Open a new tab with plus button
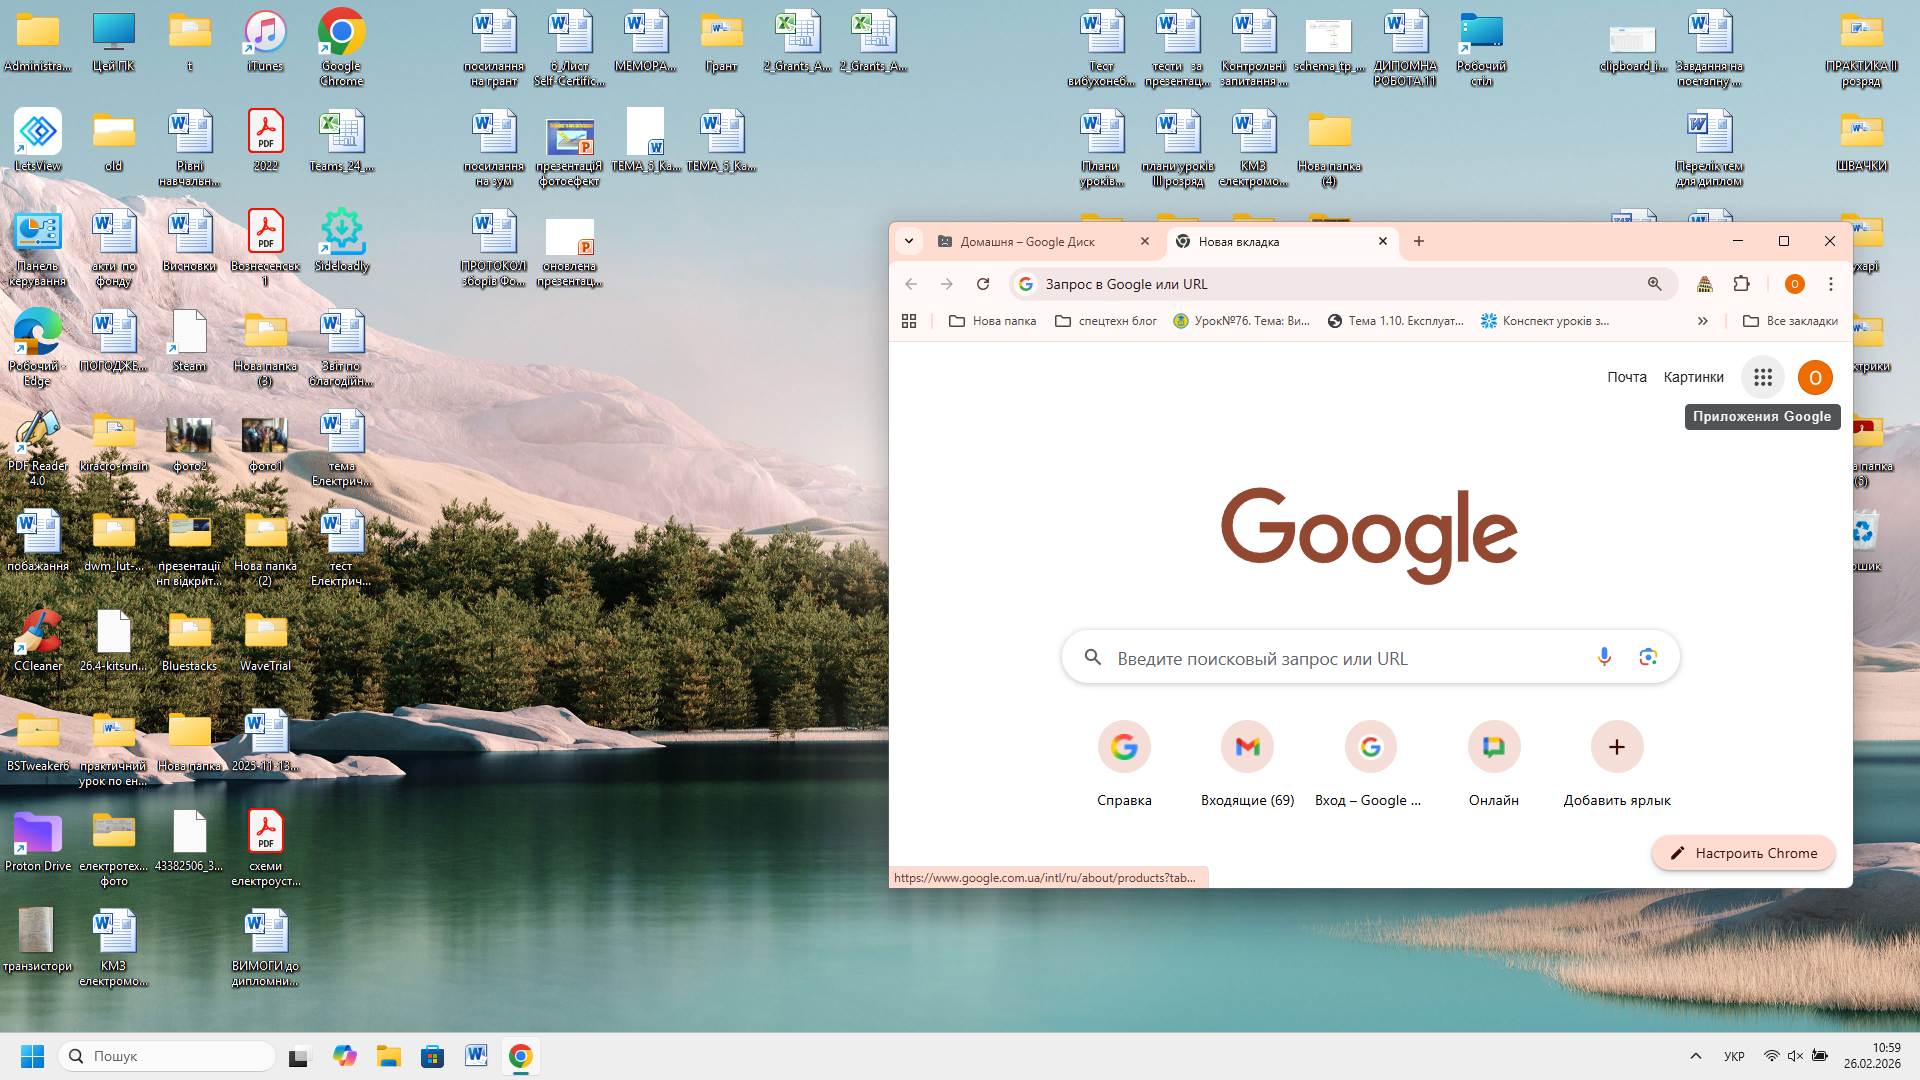Screen dimensions: 1920x1080 1418,241
